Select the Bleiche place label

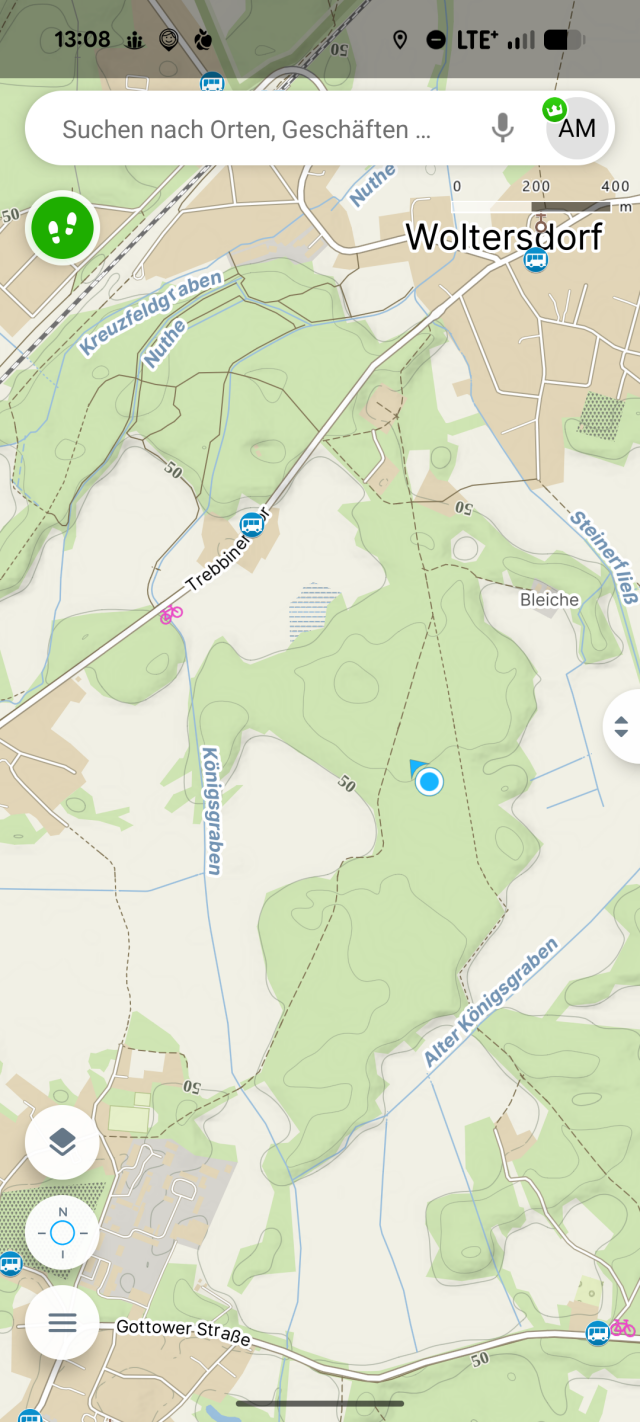(550, 599)
